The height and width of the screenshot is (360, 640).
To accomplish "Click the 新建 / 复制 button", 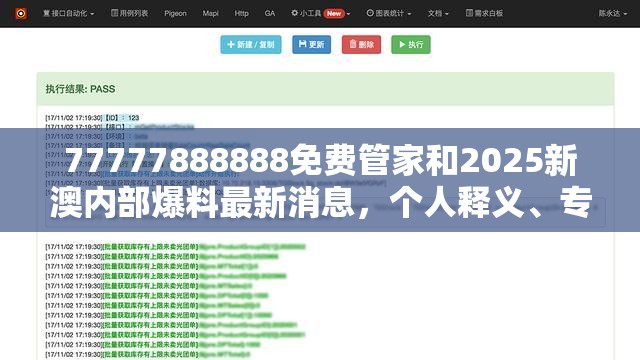I will [x=251, y=44].
